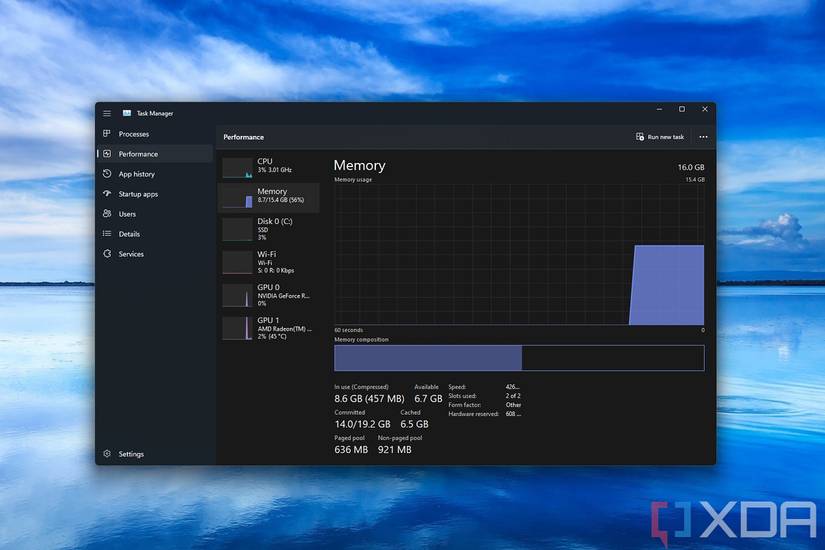Viewport: 825px width, 550px height.
Task: Click the 6.7 GB Available value
Action: [x=428, y=399]
